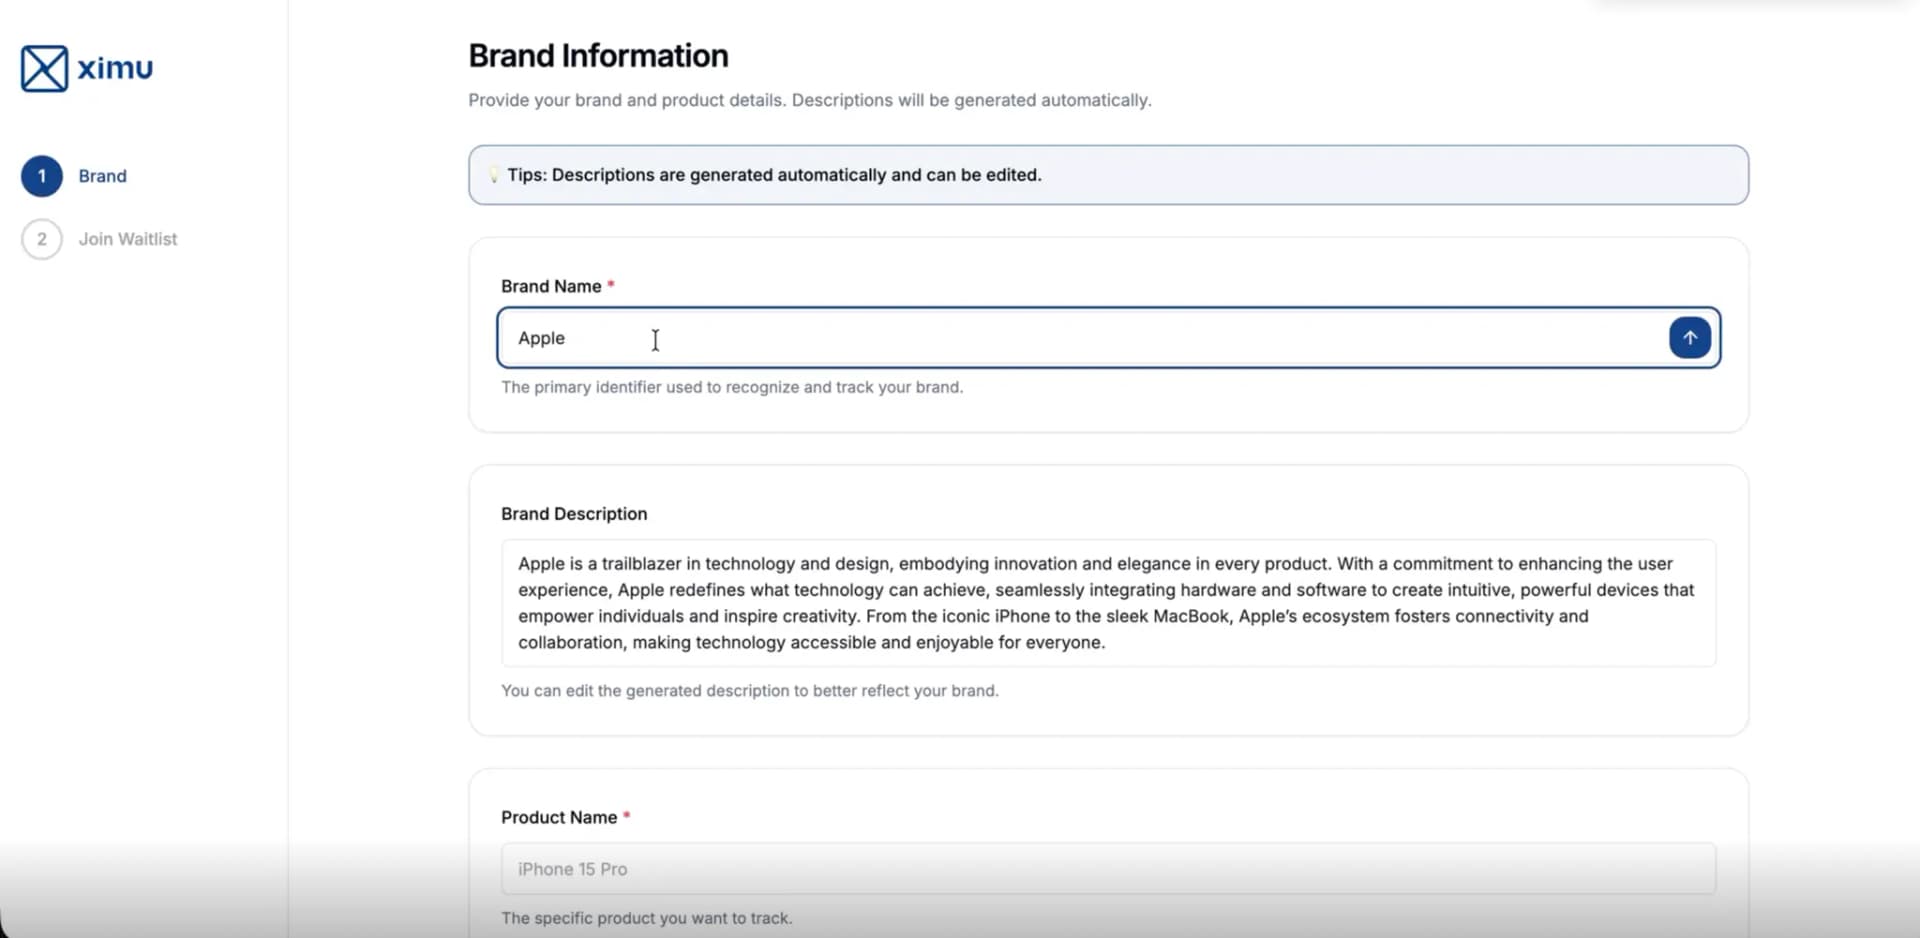This screenshot has height=938, width=1920.
Task: Click the Brand Description label
Action: pyautogui.click(x=574, y=514)
